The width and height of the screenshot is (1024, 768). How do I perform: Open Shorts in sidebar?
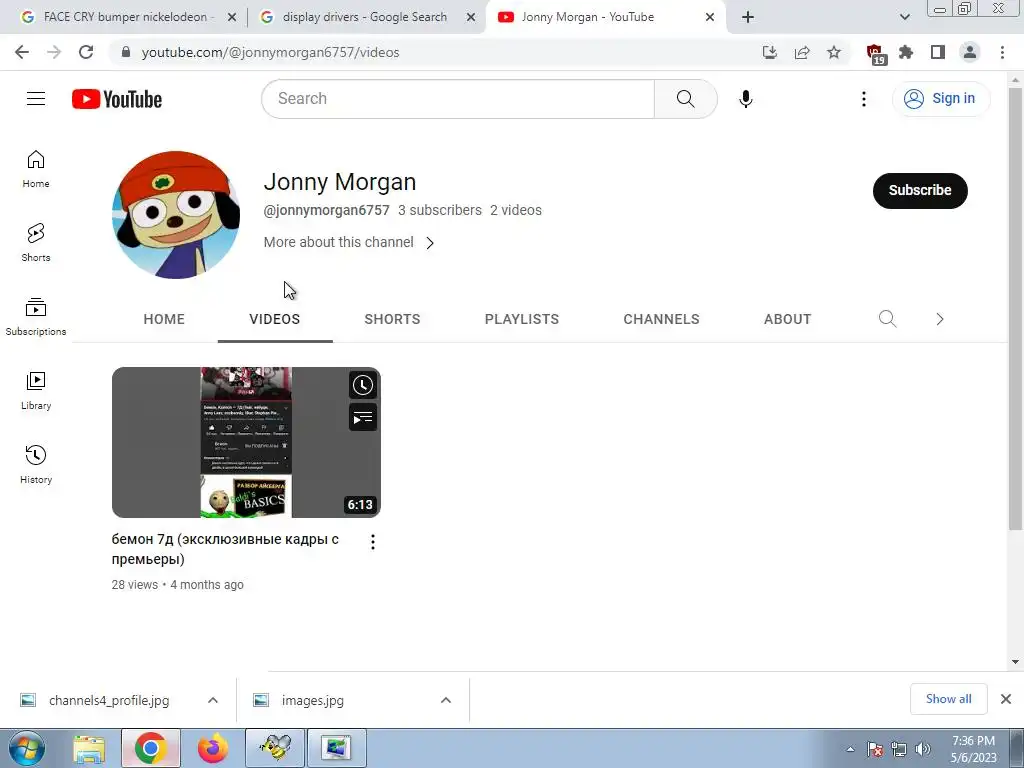coord(36,242)
